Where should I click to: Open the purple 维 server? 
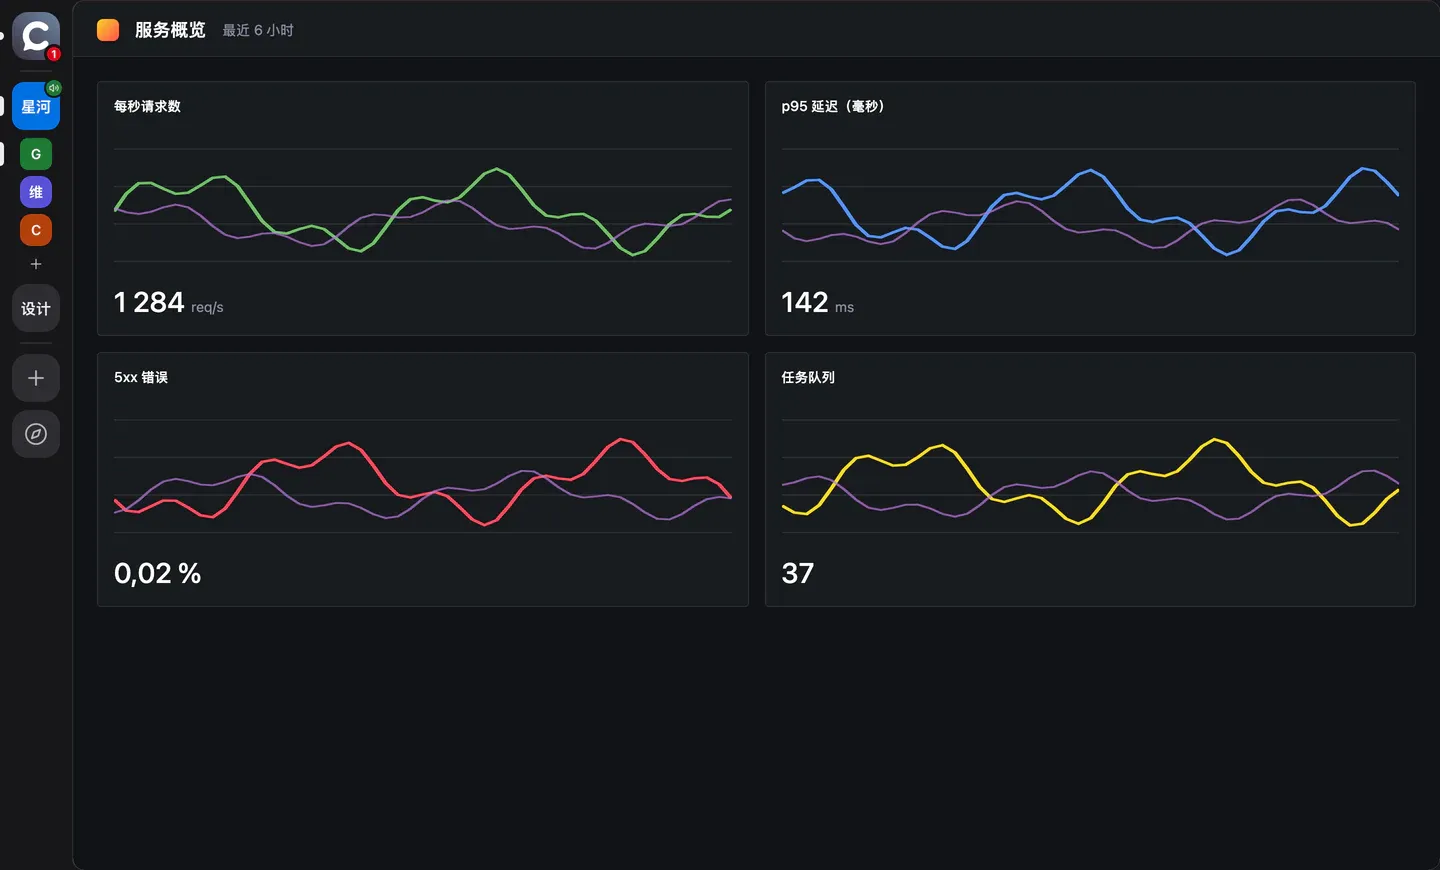coord(36,192)
